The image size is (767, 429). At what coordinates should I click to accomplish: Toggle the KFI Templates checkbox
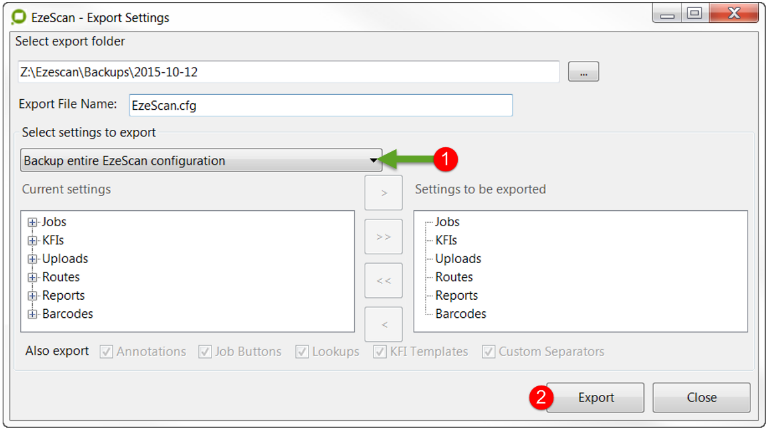(x=380, y=352)
